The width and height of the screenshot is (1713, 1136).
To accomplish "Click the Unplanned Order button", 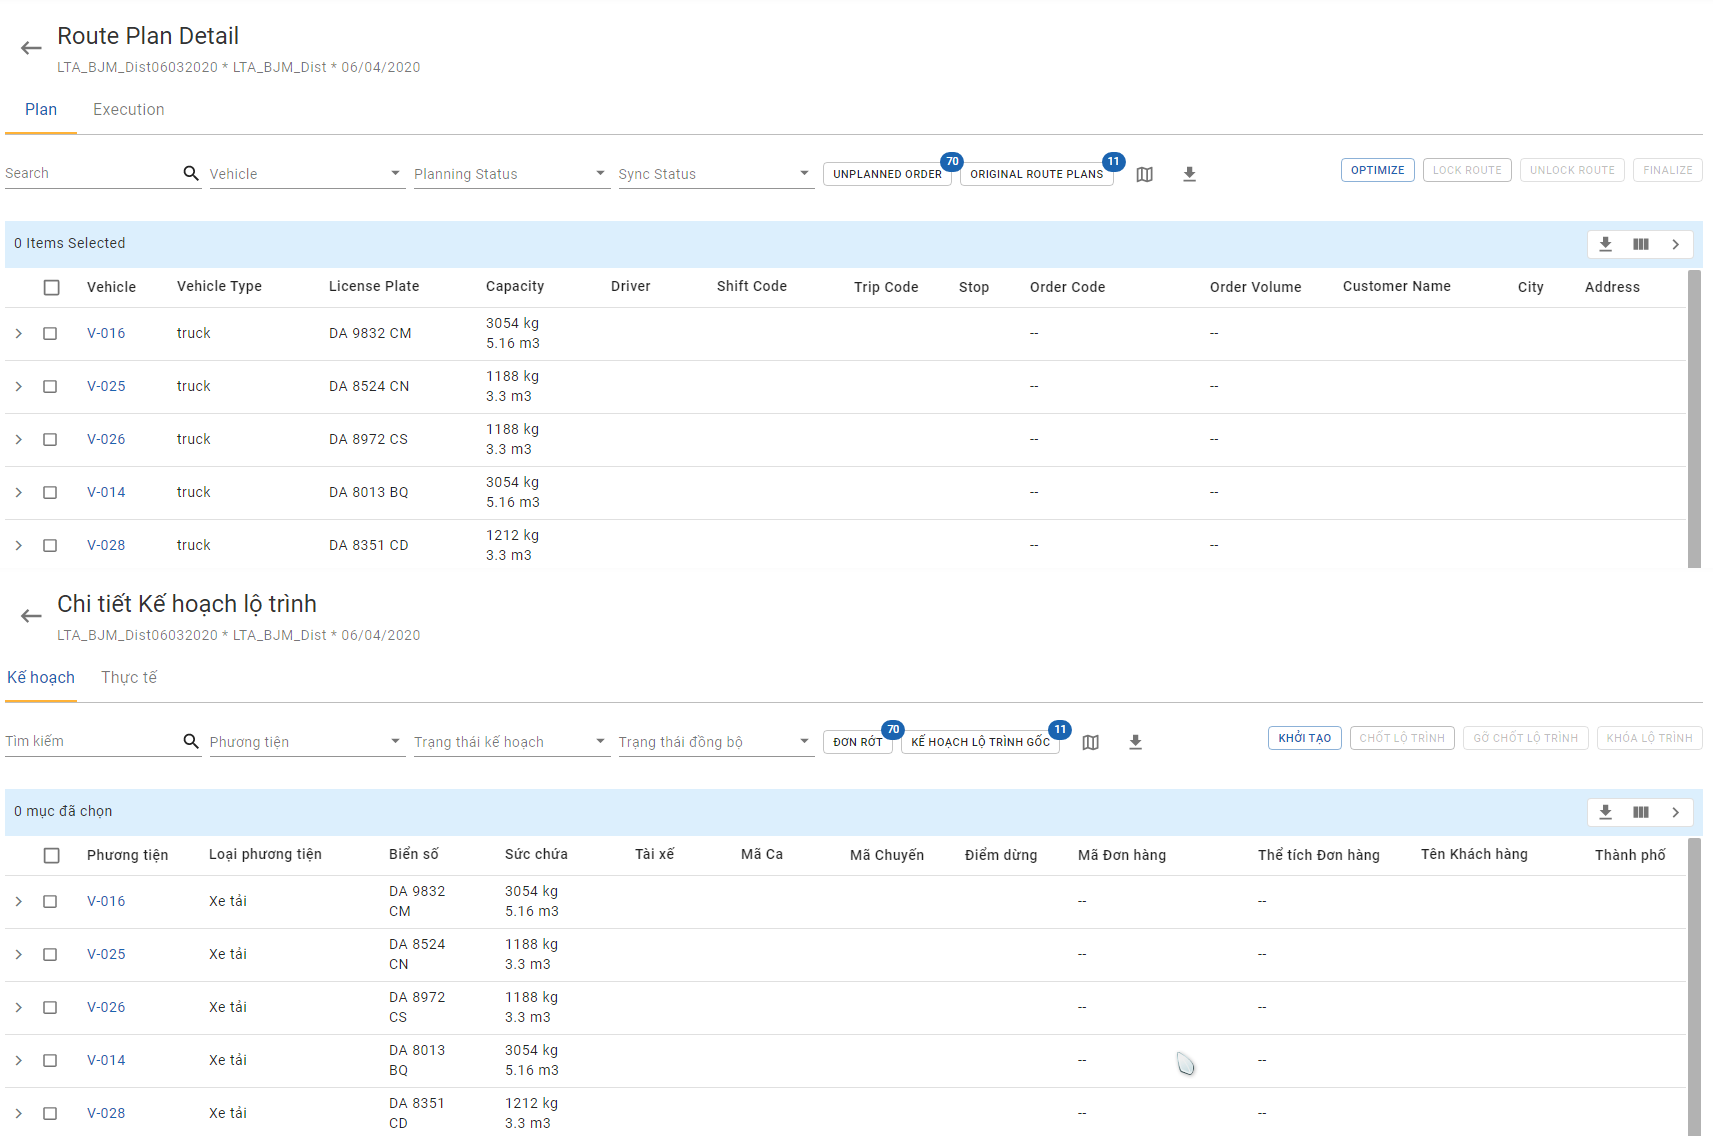I will [887, 174].
